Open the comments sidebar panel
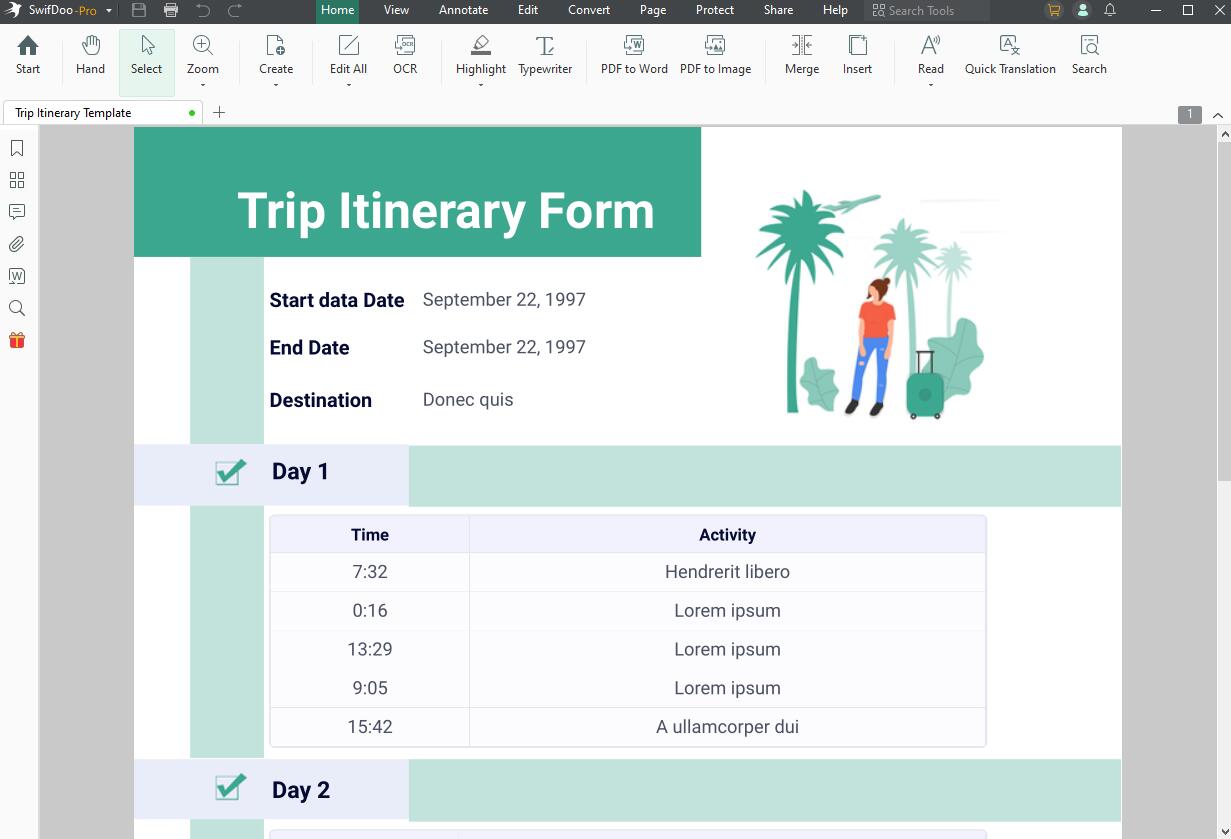Viewport: 1231px width, 839px height. click(x=17, y=212)
